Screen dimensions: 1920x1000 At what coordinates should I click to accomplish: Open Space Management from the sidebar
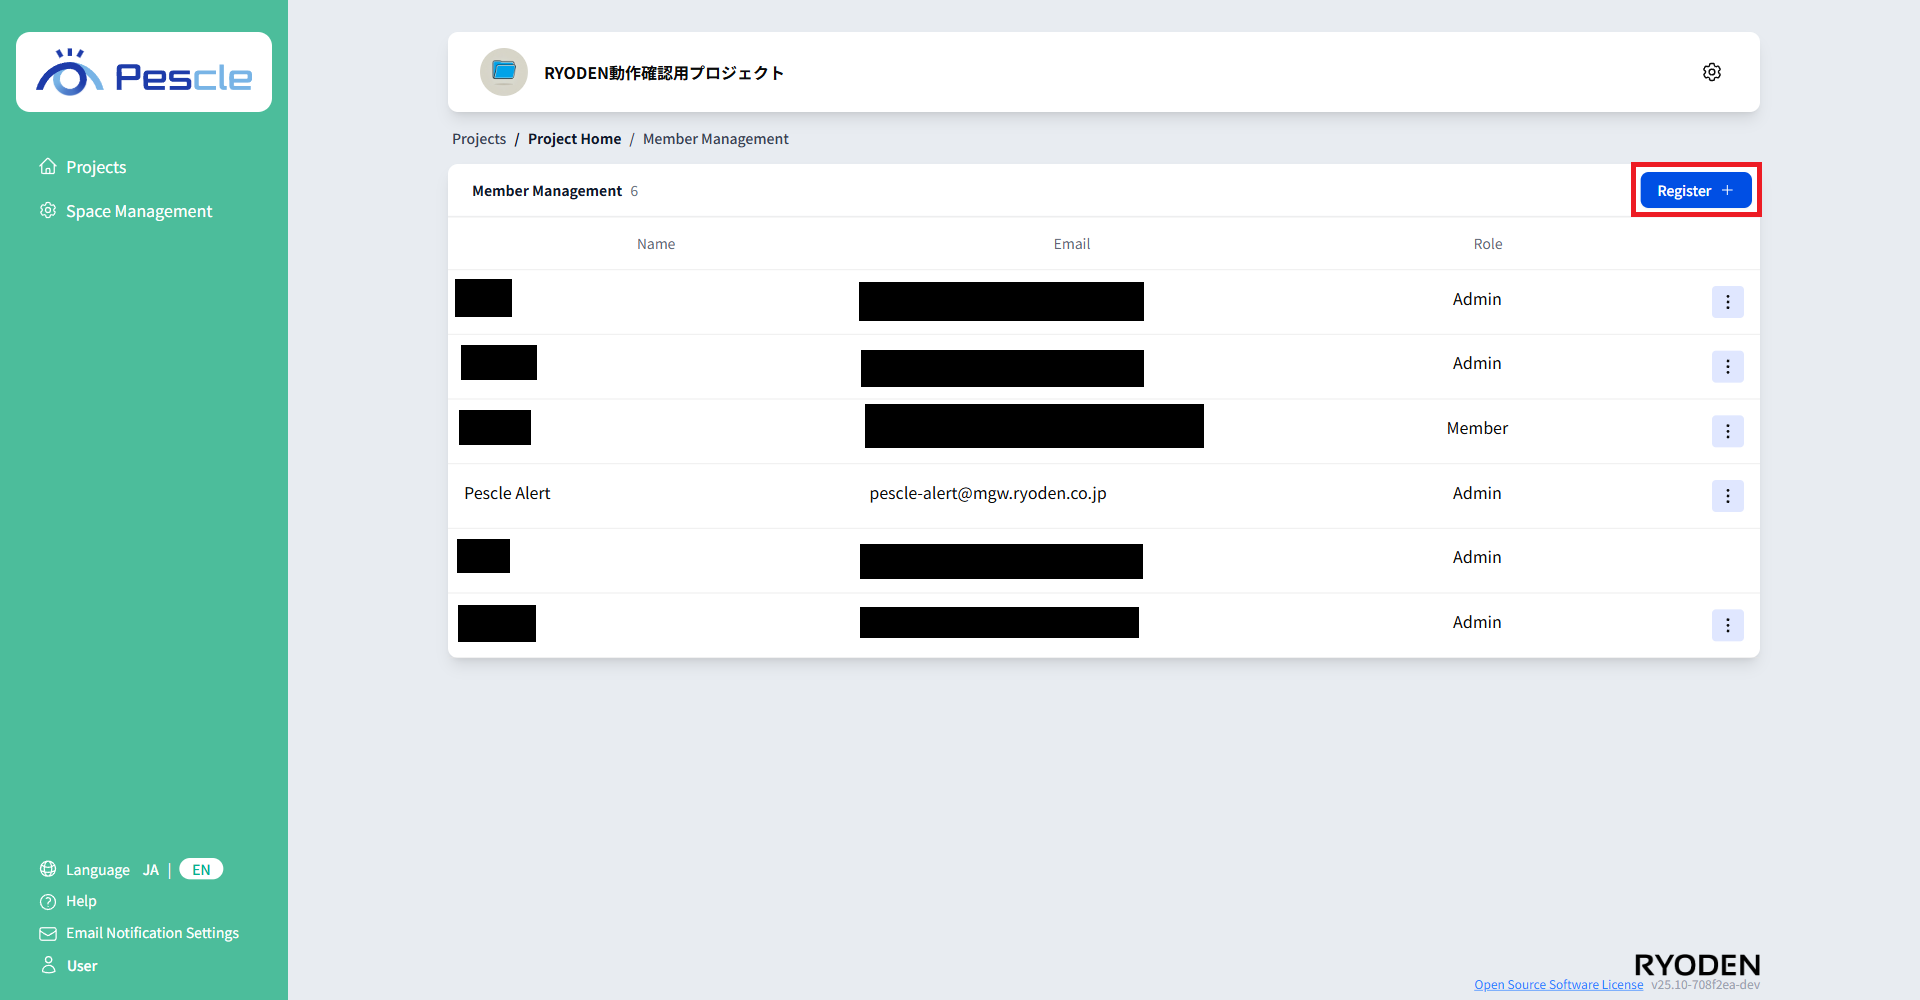coord(139,210)
